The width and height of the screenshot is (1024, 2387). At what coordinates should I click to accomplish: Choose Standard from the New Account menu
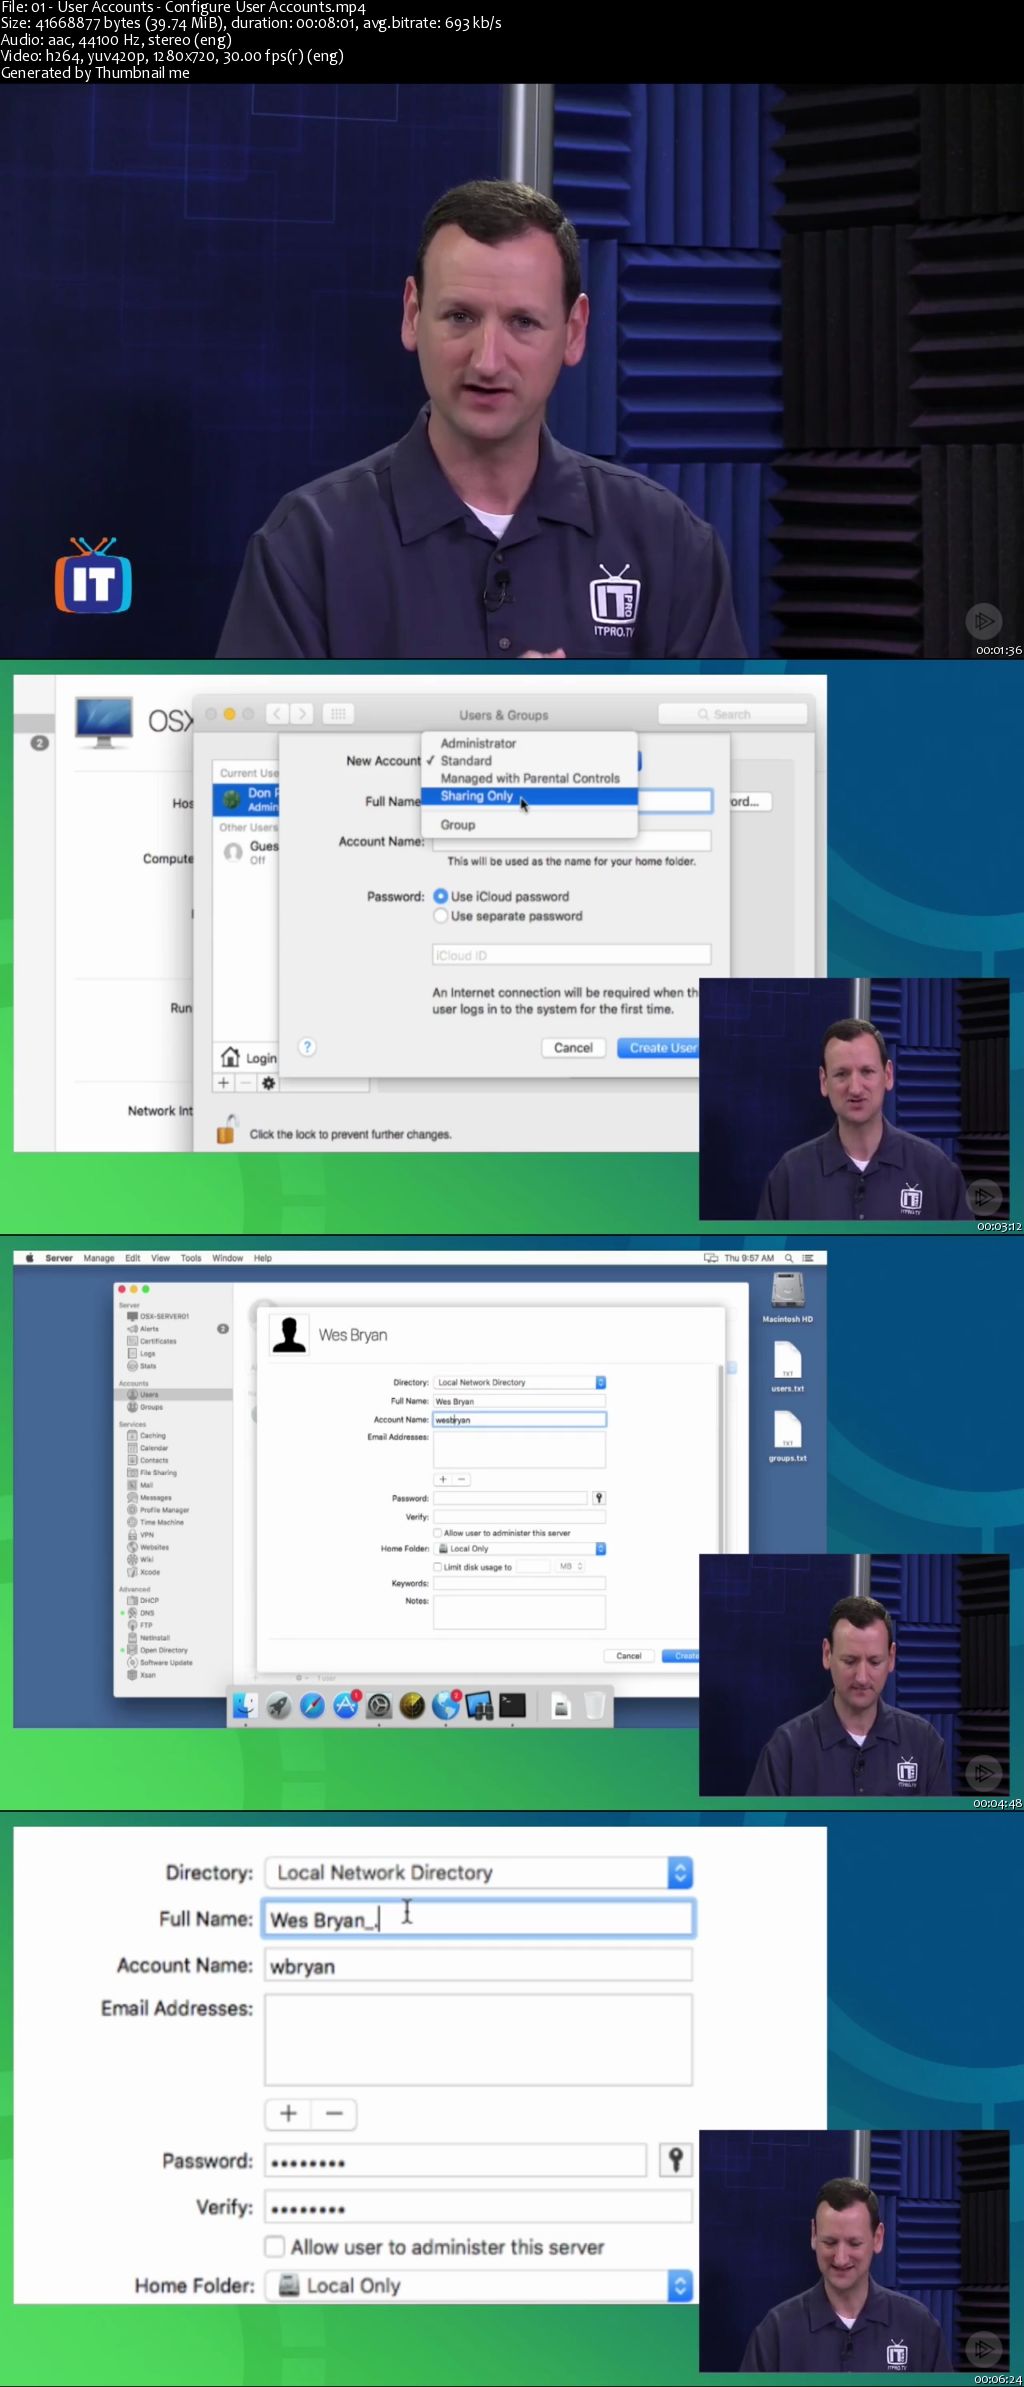(x=466, y=761)
